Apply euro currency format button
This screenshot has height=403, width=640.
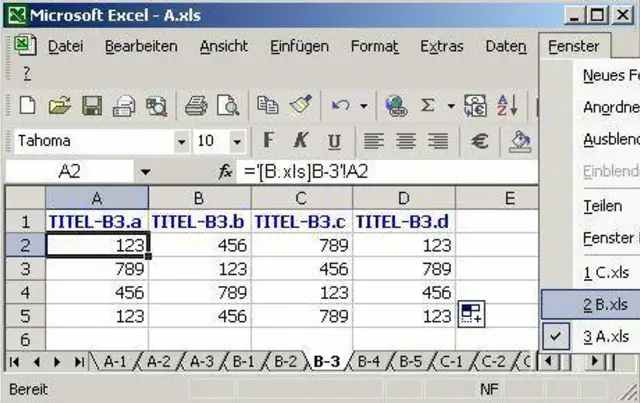[x=480, y=141]
